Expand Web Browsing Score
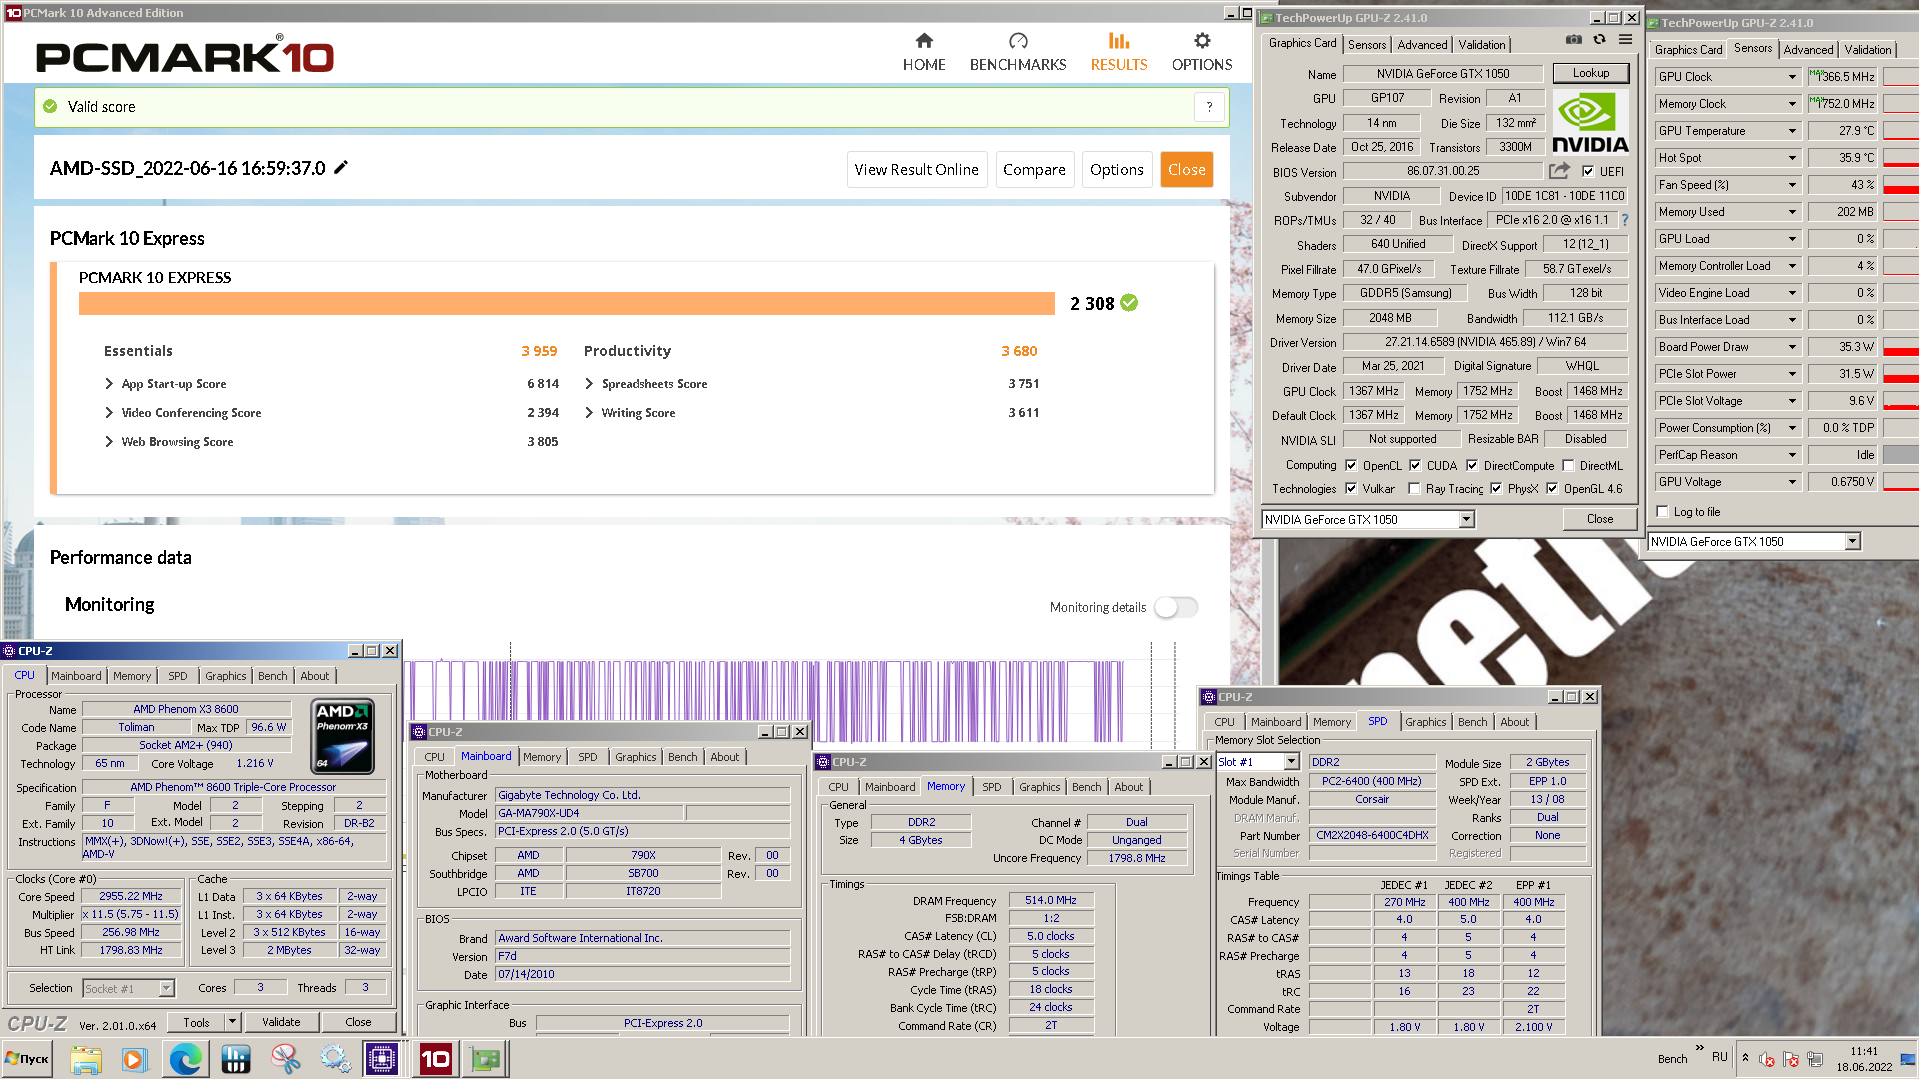 pyautogui.click(x=109, y=442)
